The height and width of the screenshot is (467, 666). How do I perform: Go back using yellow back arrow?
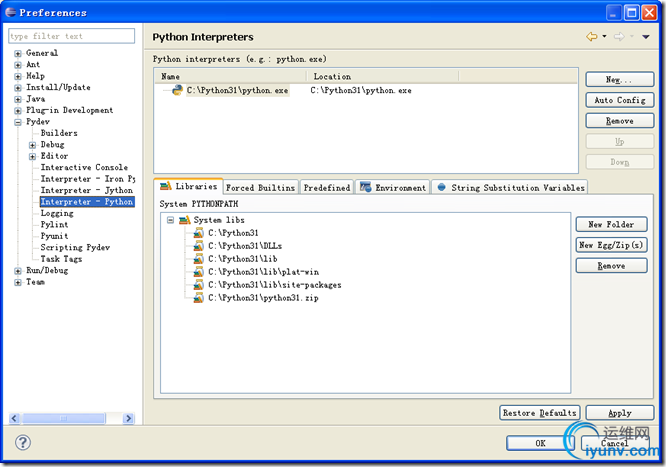(x=592, y=37)
